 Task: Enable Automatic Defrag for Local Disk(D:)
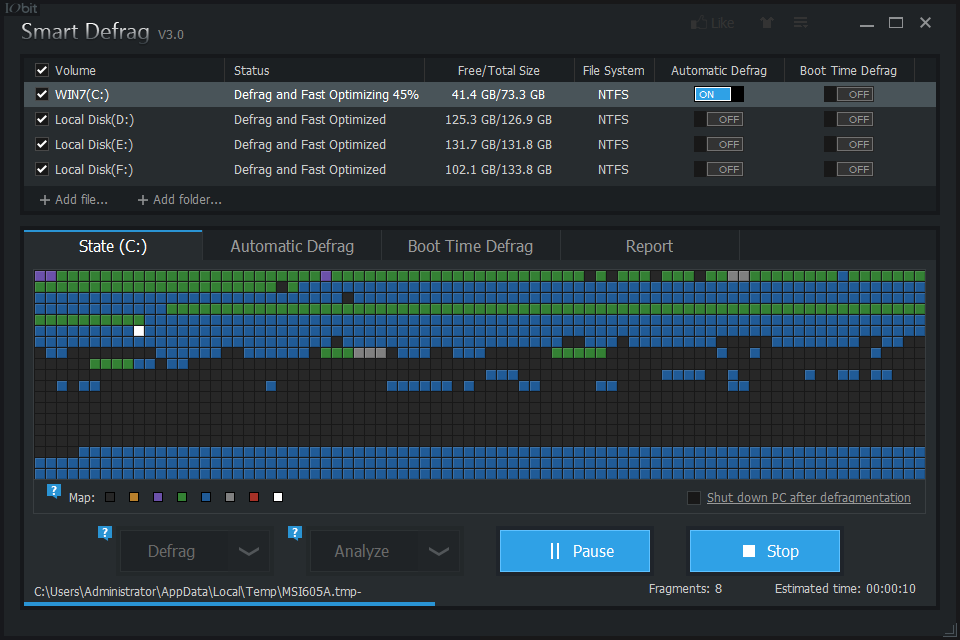click(x=719, y=119)
